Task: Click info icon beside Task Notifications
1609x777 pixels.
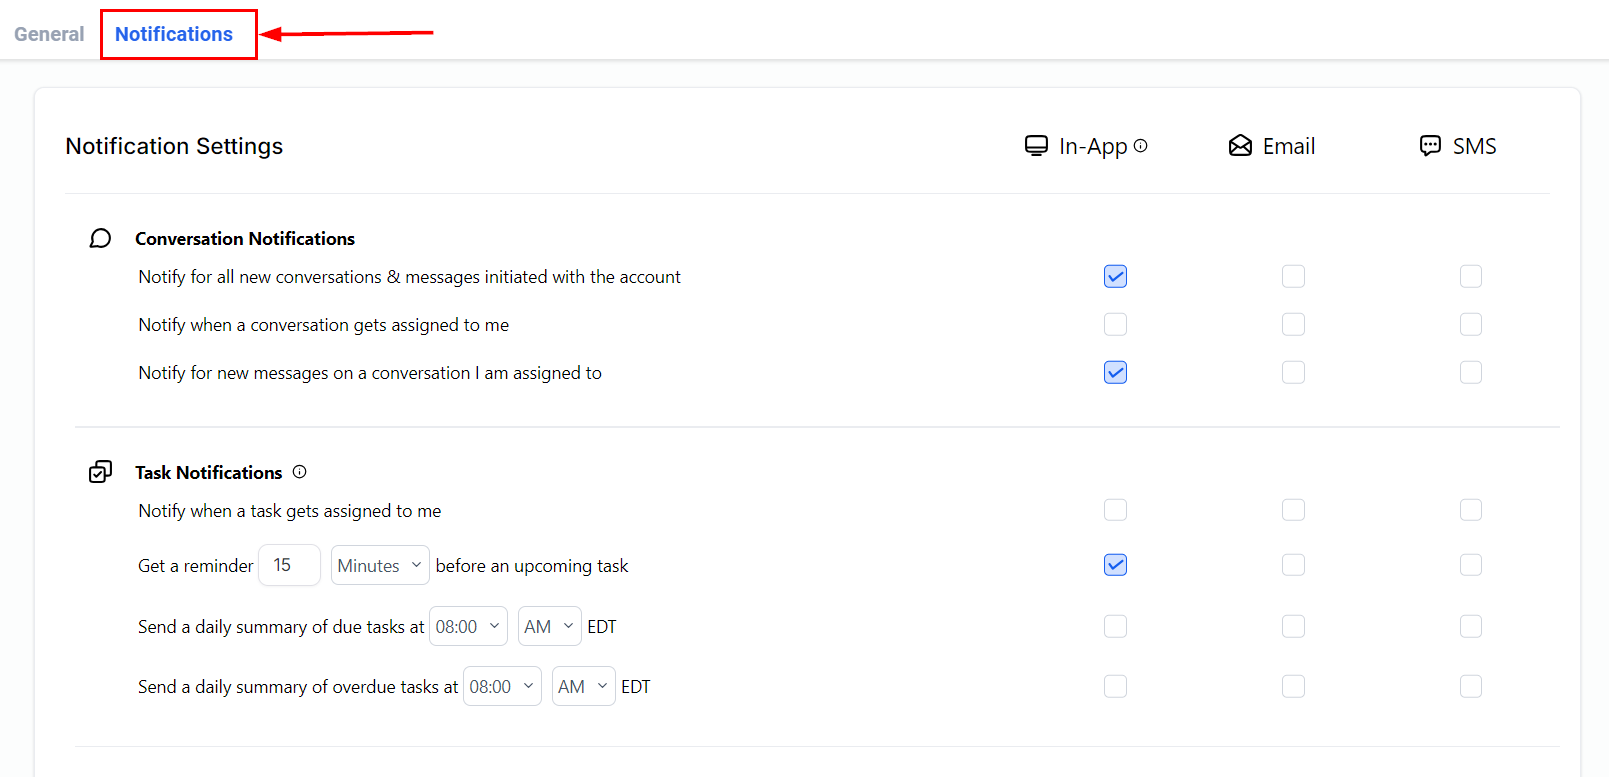Action: coord(299,472)
